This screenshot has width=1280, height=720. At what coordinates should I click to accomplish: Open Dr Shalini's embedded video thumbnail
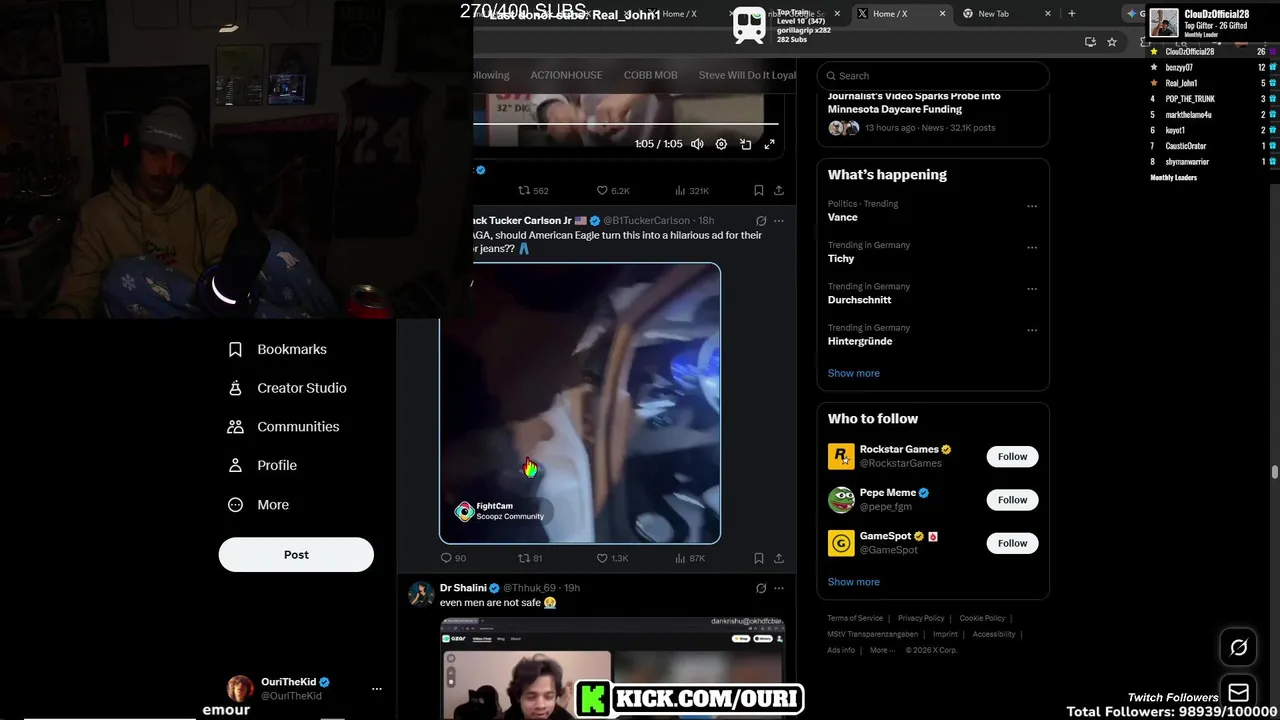coord(612,668)
